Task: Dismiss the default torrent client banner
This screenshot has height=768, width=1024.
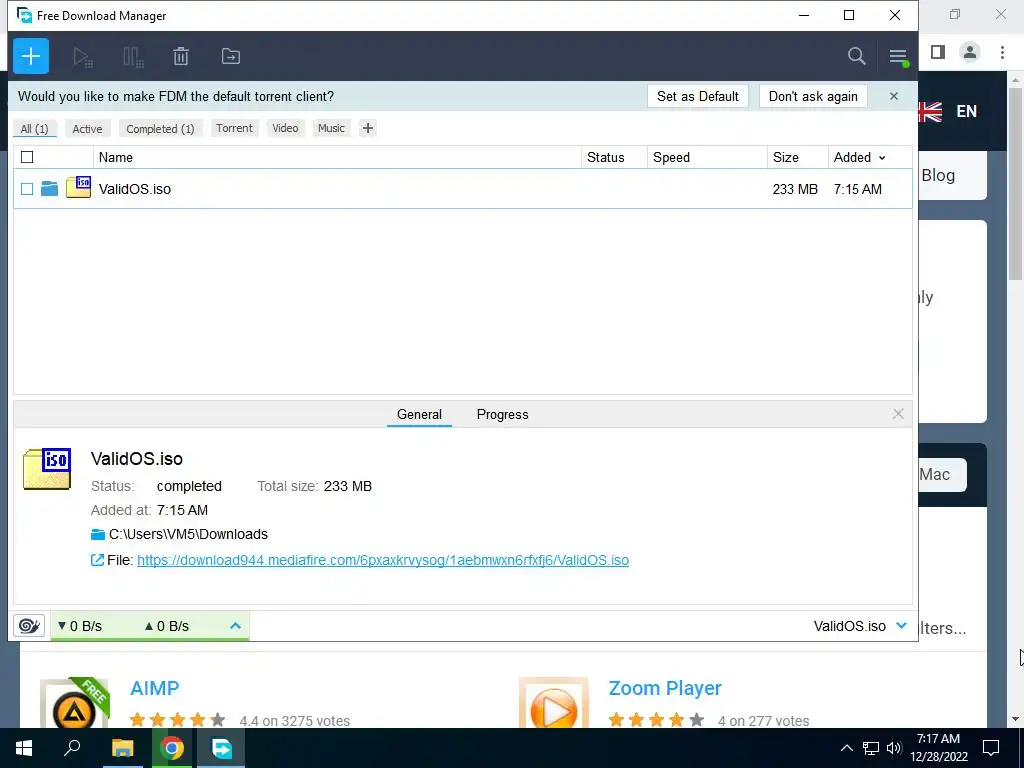Action: point(893,97)
